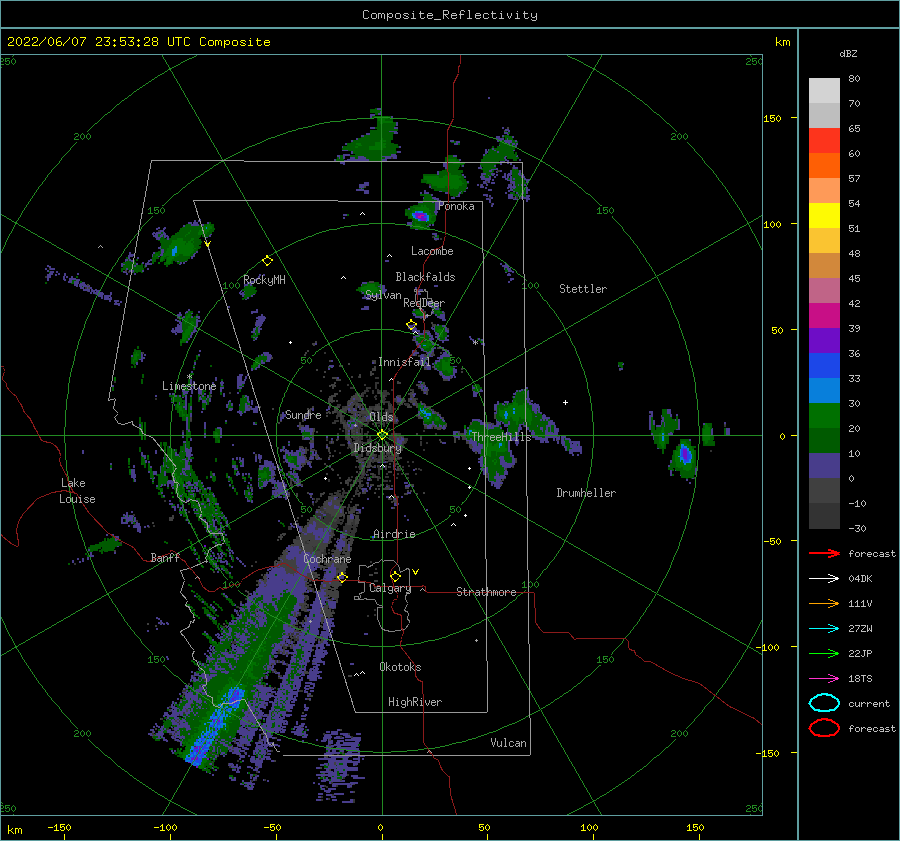The image size is (900, 841).
Task: Click the yellow radar site marker near Didsbury
Action: 382,435
